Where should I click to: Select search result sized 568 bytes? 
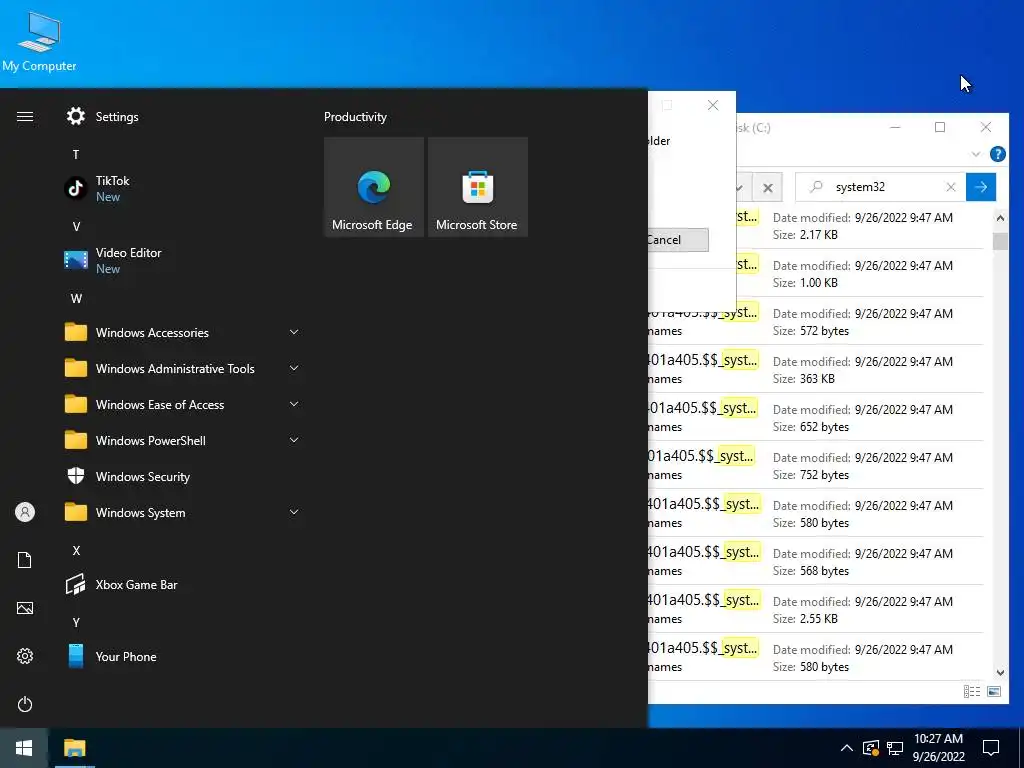click(816, 562)
